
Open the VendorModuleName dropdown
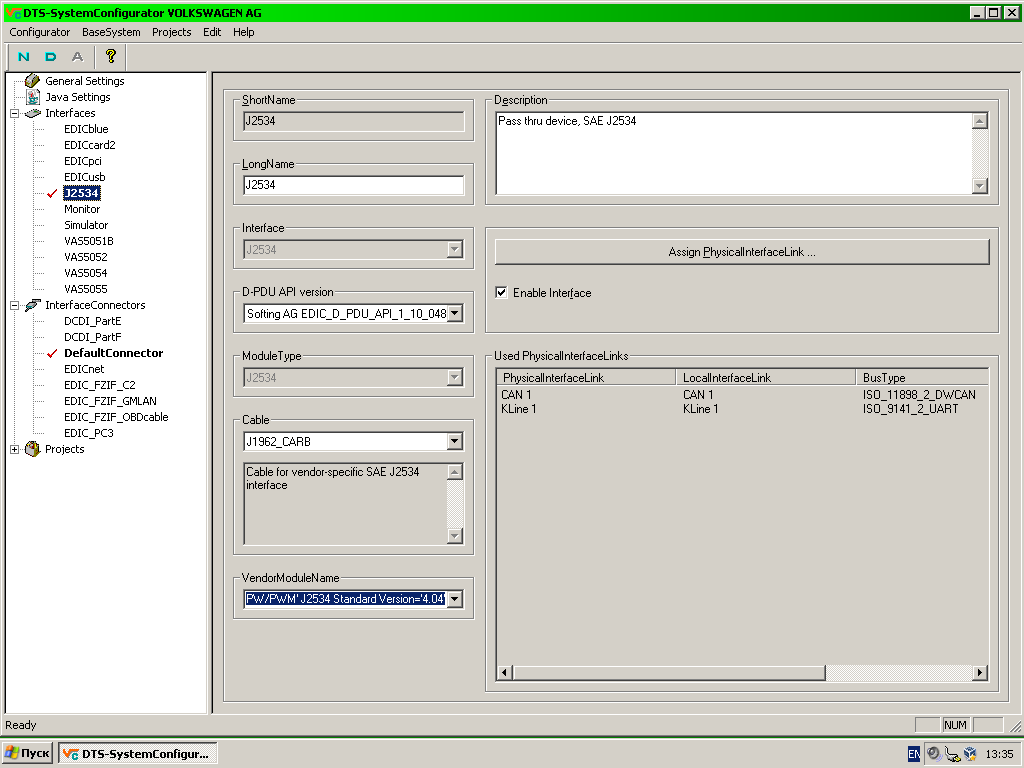455,599
